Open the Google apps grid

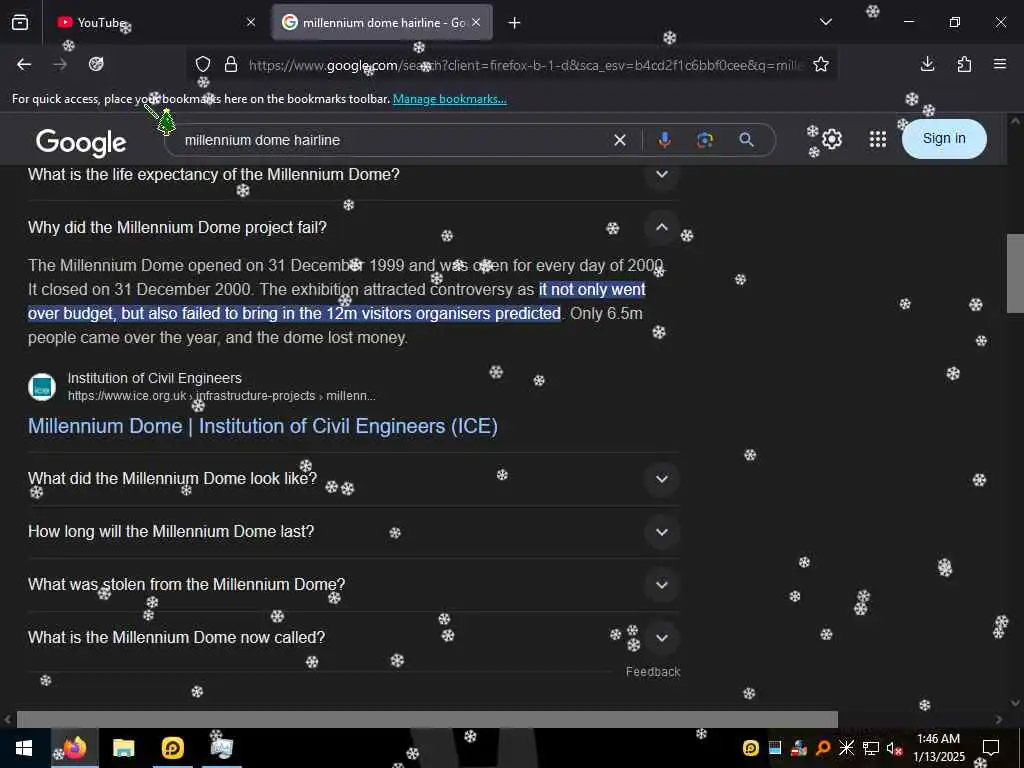click(878, 139)
